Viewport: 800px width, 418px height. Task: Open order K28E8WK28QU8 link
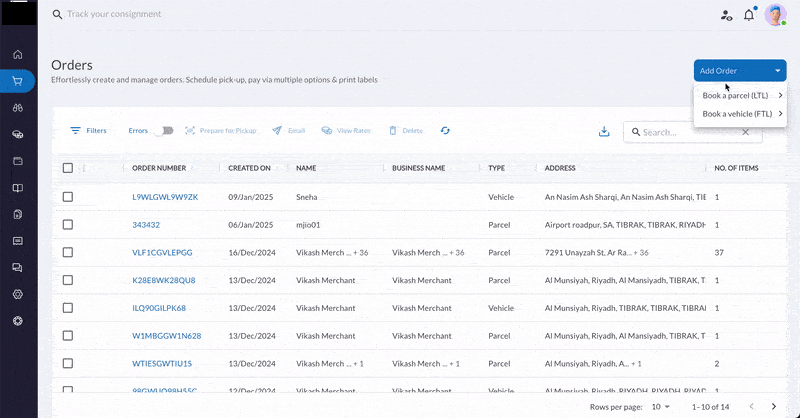tap(164, 280)
